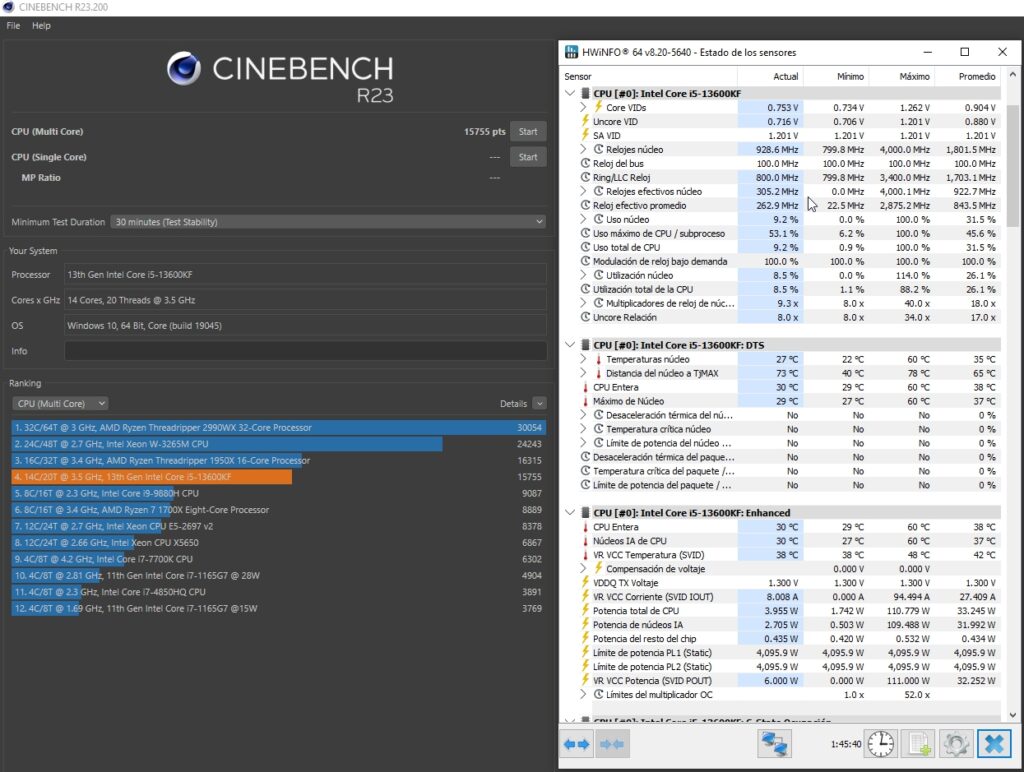
Task: Open the Minimum Test Duration dropdown
Action: (328, 222)
